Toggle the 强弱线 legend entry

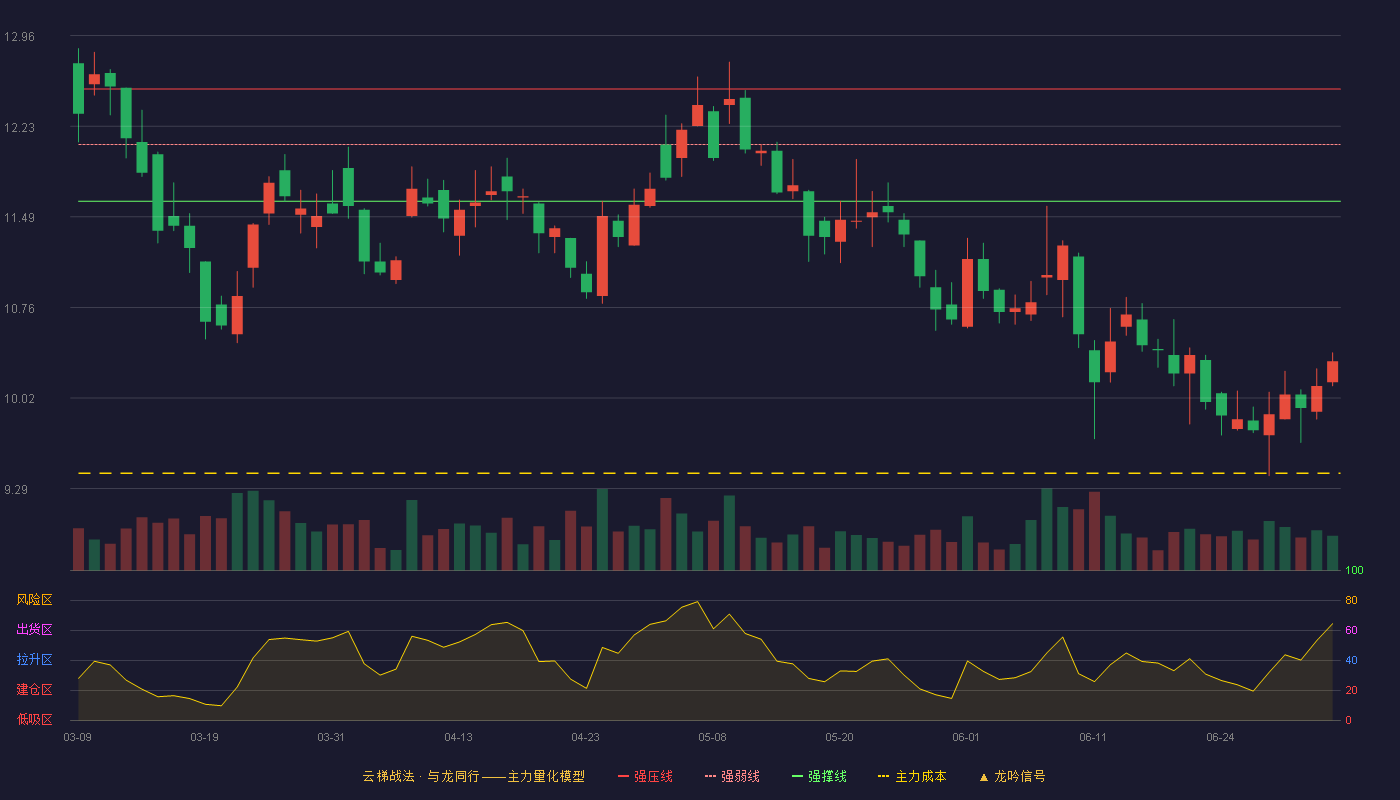tap(732, 776)
